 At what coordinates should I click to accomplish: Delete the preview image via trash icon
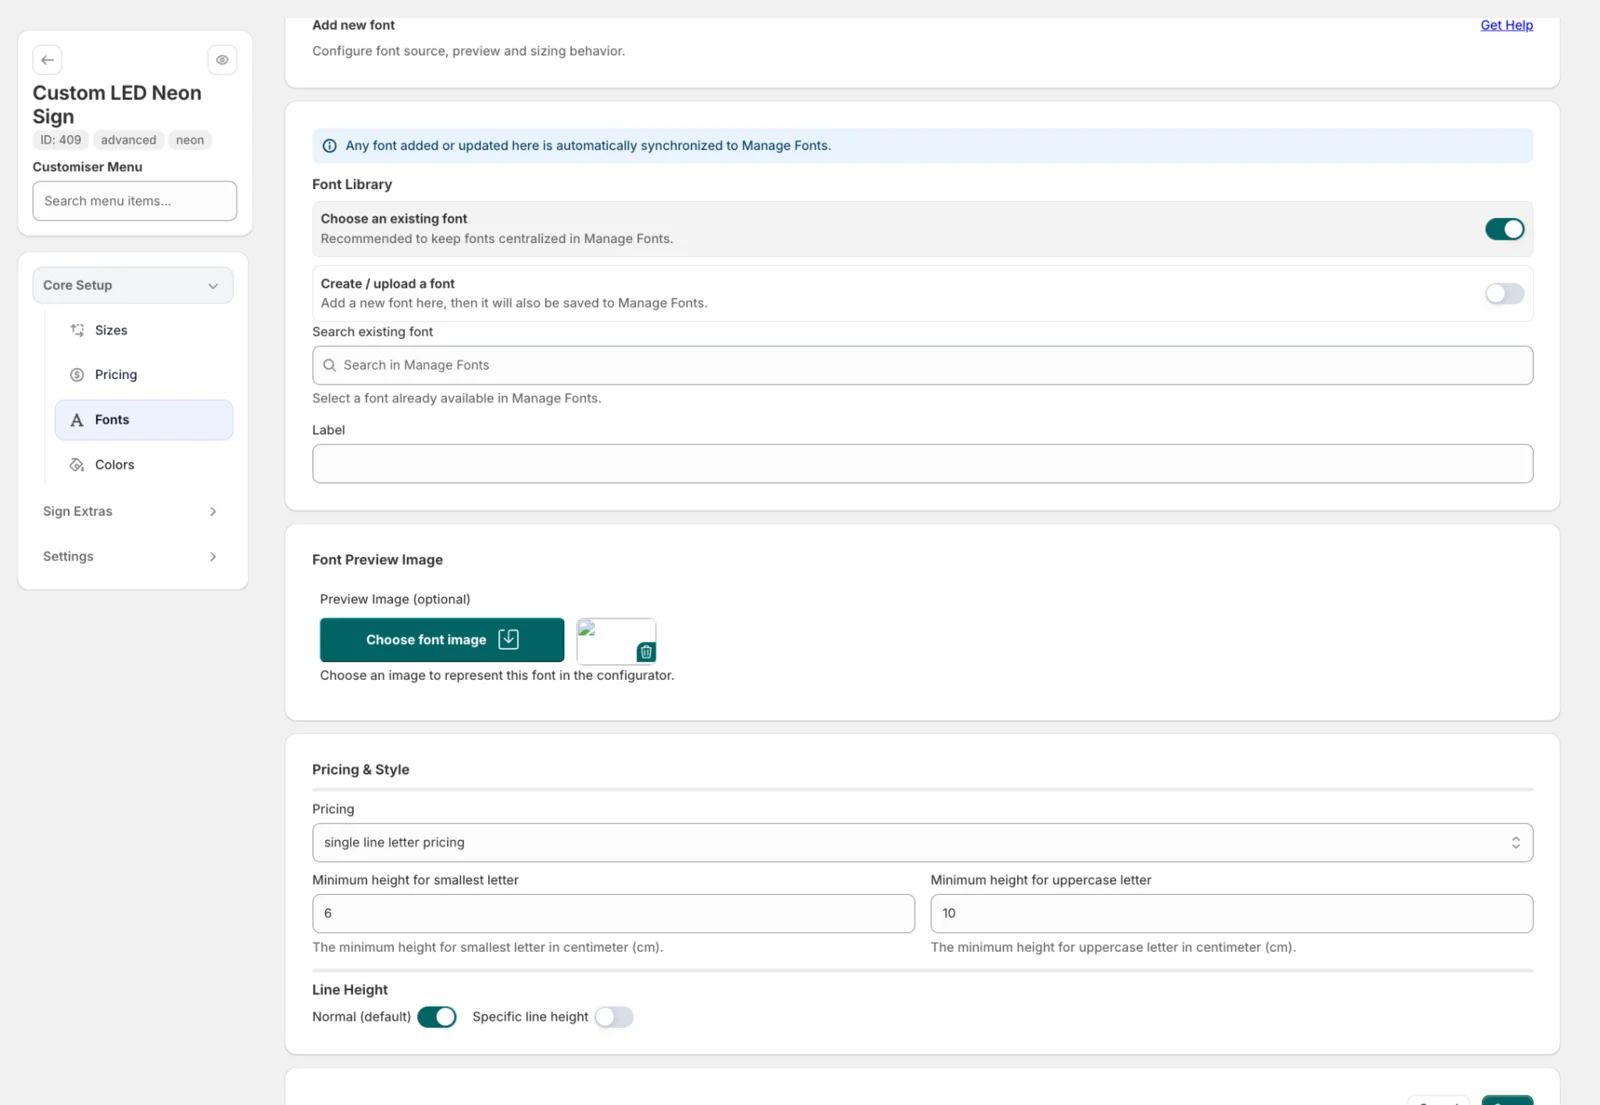(x=646, y=652)
